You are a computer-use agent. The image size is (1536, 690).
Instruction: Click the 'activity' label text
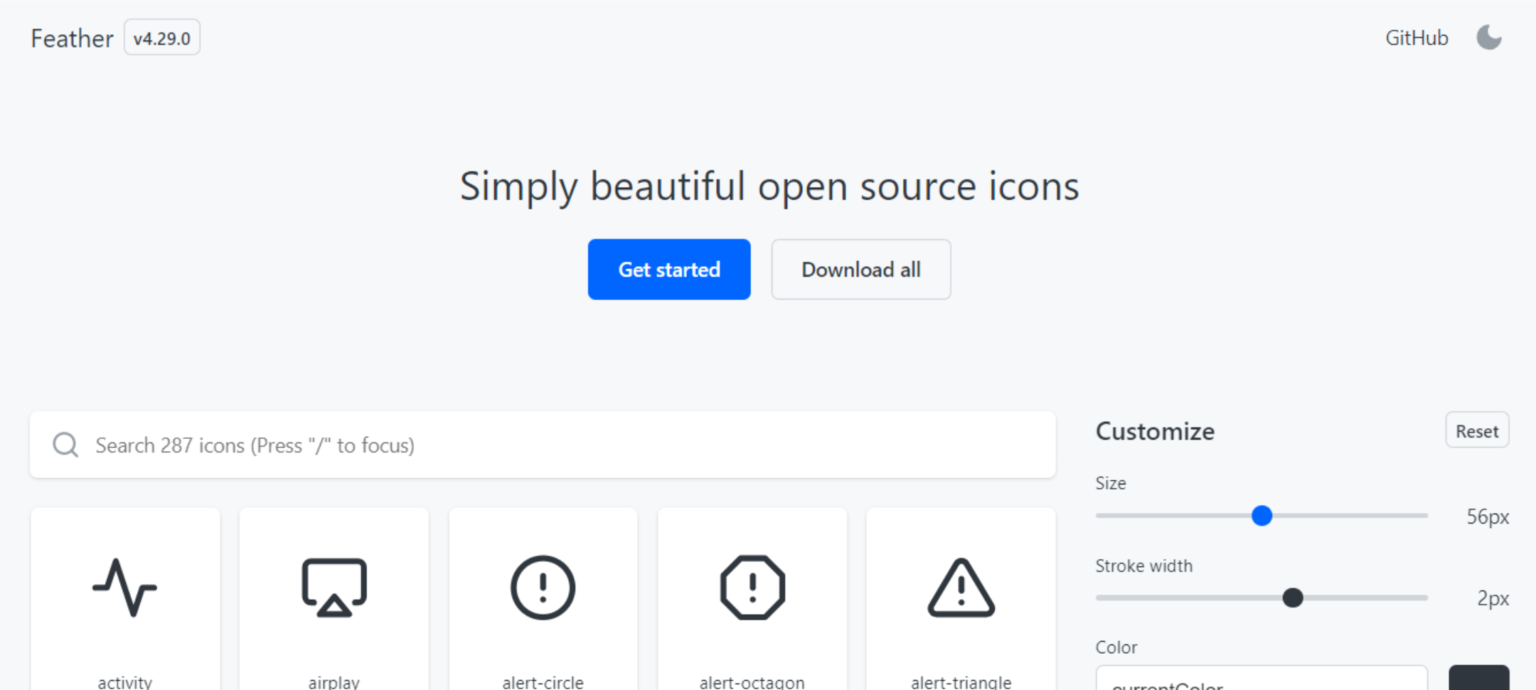[x=124, y=682]
